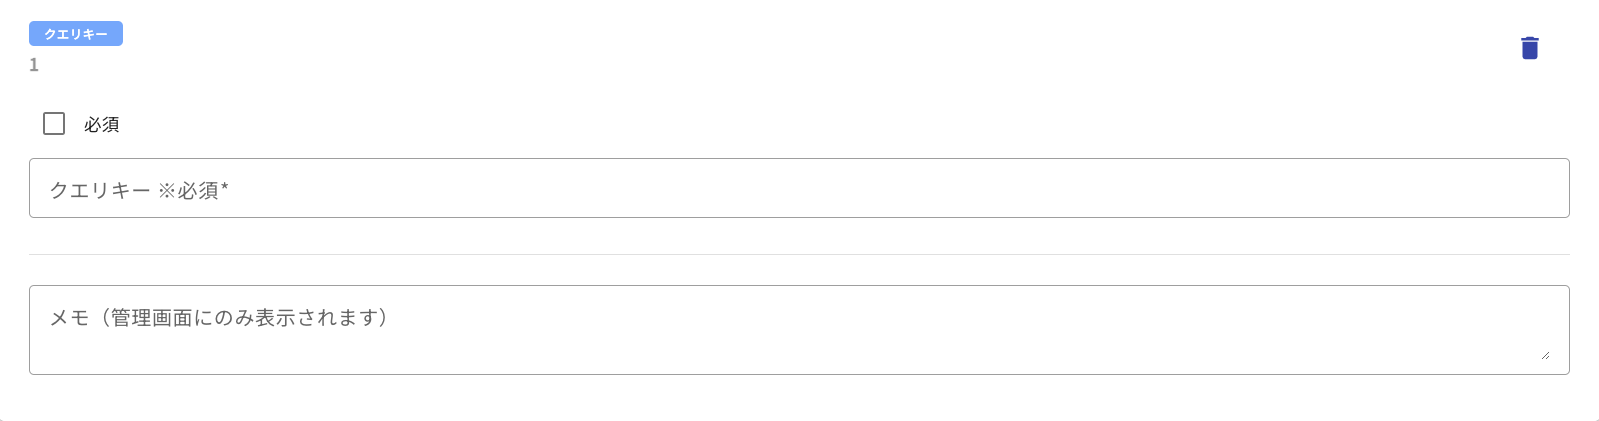
Task: Mark this query key as required
Action: (54, 123)
